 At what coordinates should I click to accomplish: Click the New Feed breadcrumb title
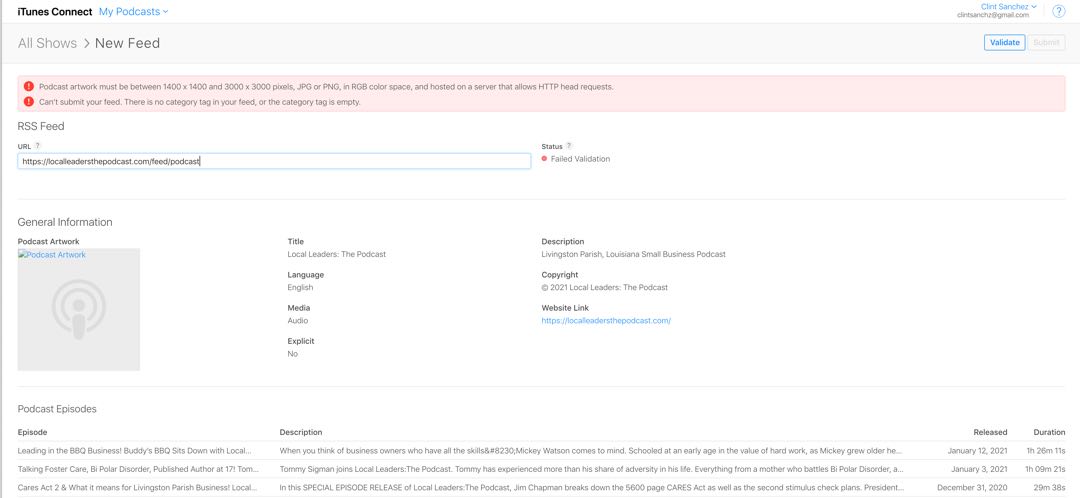pos(127,43)
